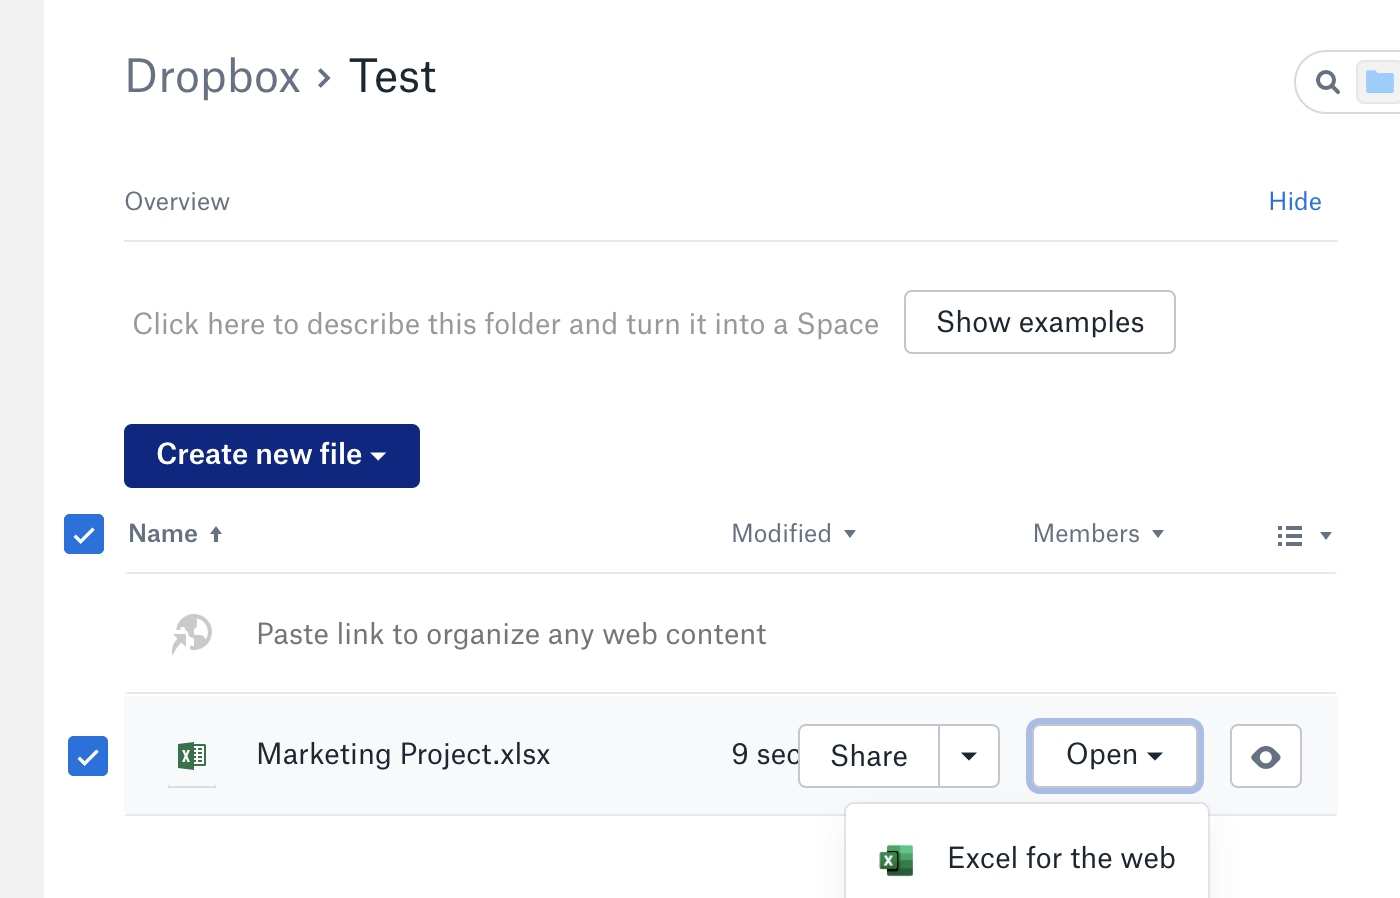The width and height of the screenshot is (1400, 898).
Task: Uncheck the select-all checkbox in header
Action: pyautogui.click(x=84, y=534)
